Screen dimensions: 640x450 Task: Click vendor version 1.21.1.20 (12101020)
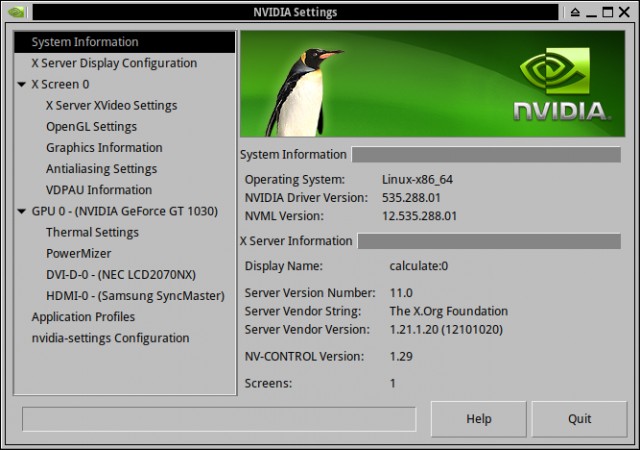pos(446,330)
